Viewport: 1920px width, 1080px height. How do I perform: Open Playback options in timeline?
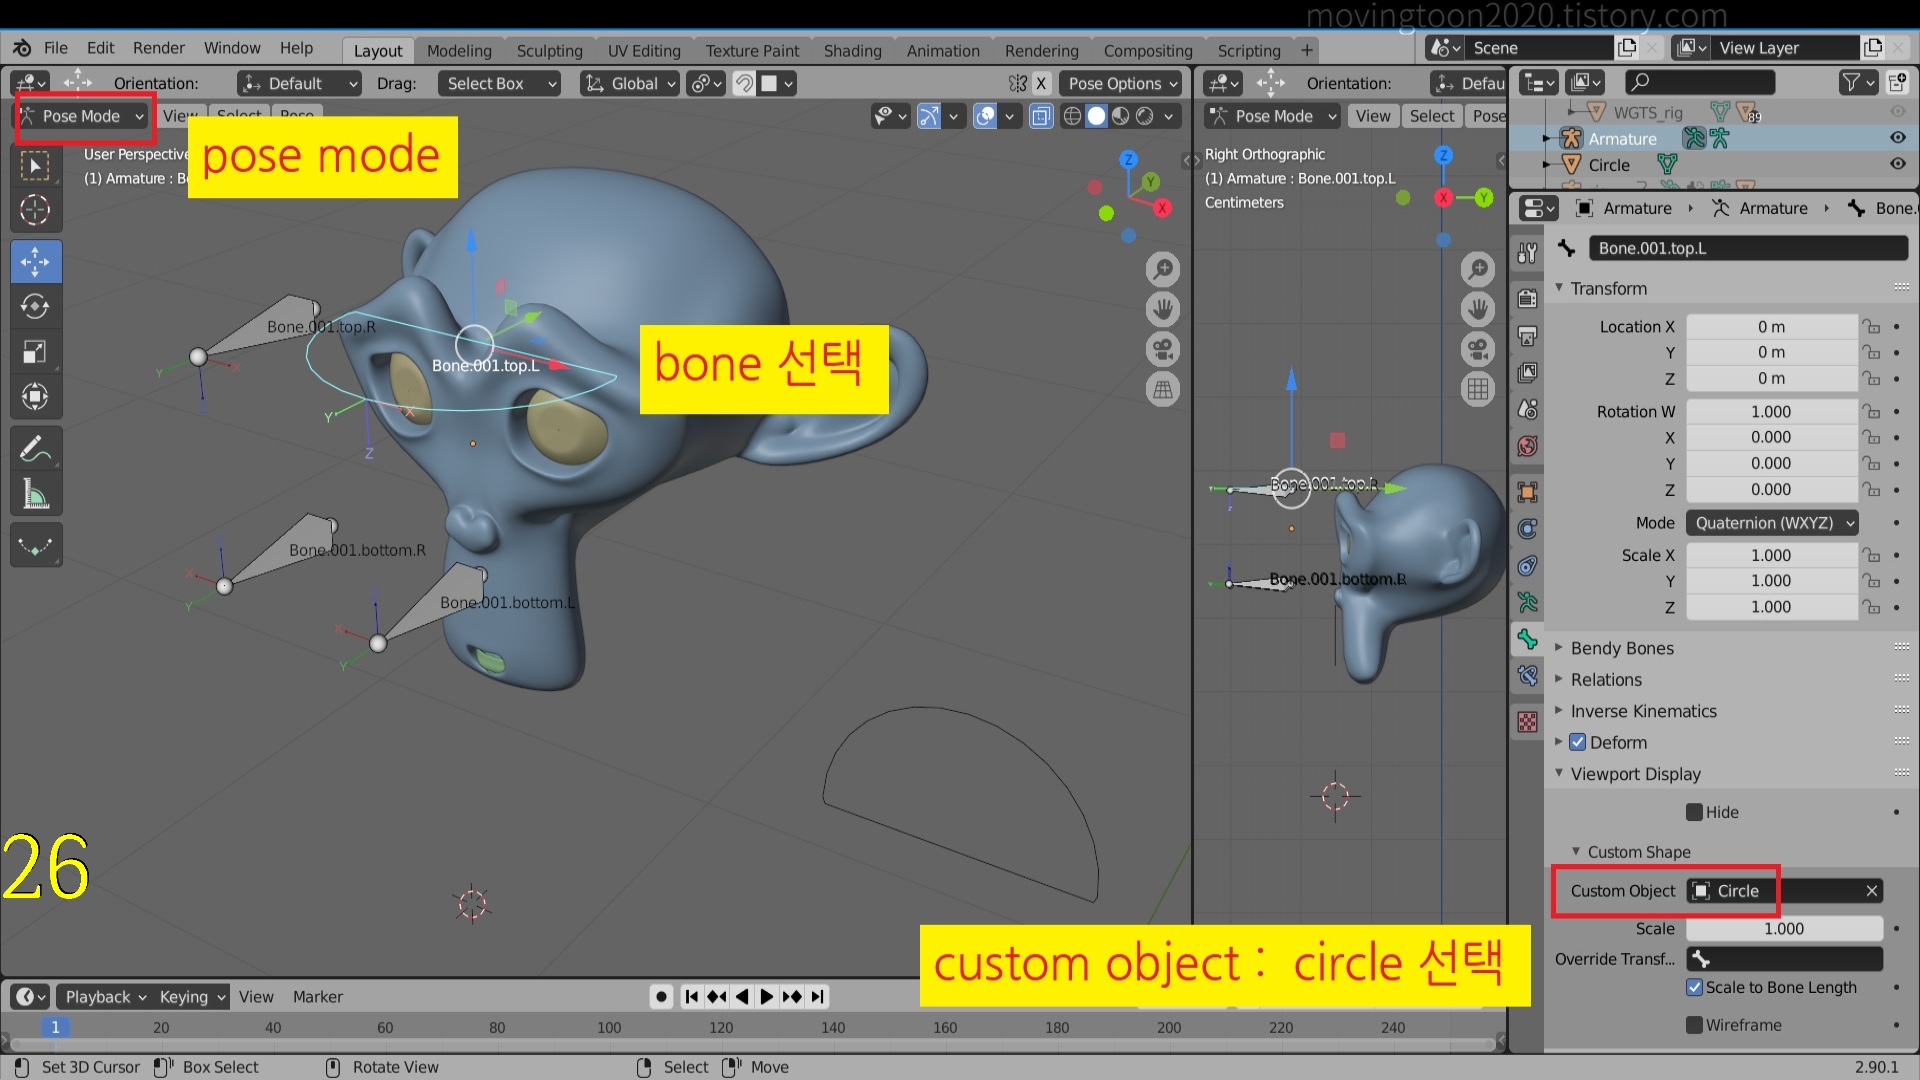105,997
